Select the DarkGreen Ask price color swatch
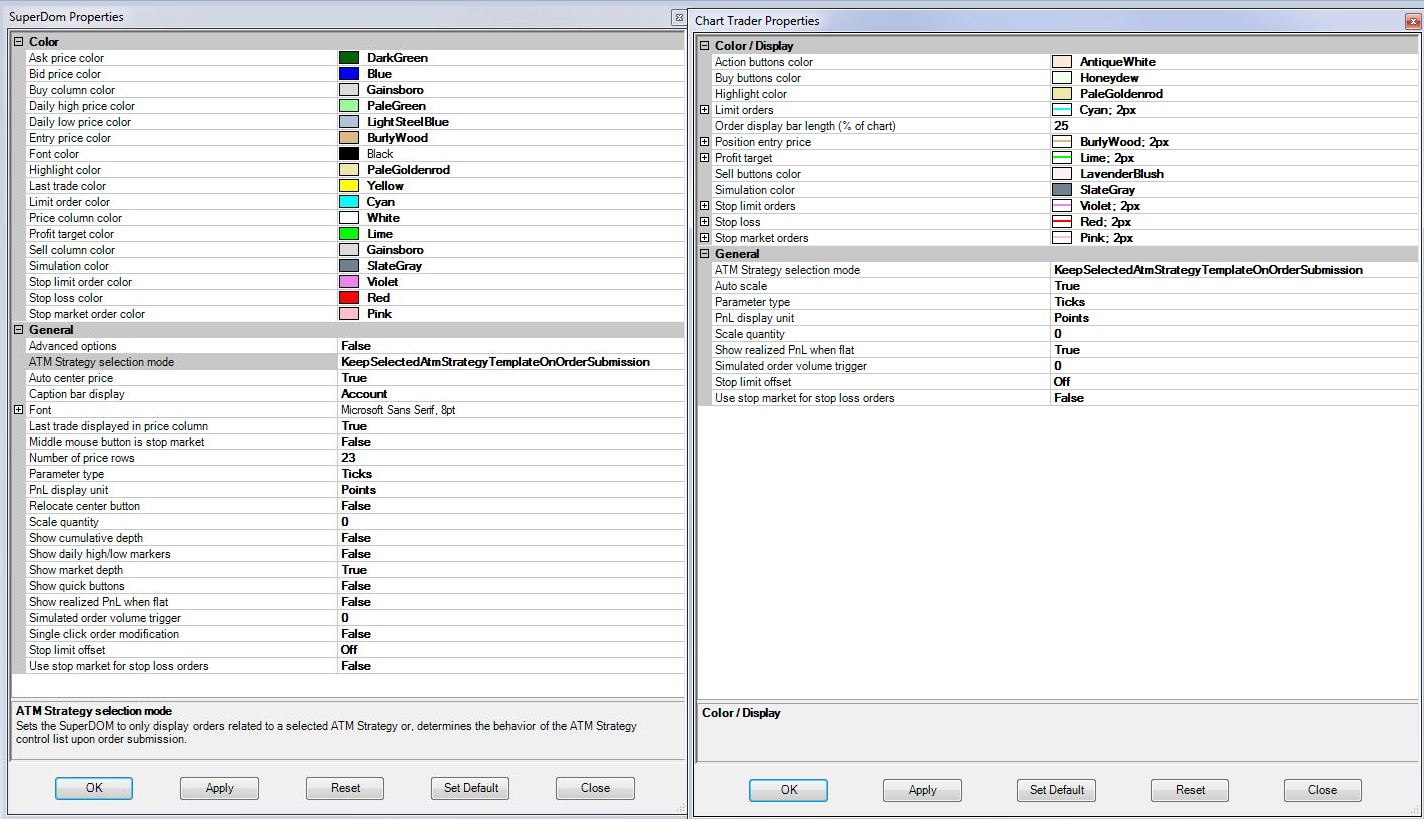This screenshot has width=1424, height=819. click(x=349, y=58)
